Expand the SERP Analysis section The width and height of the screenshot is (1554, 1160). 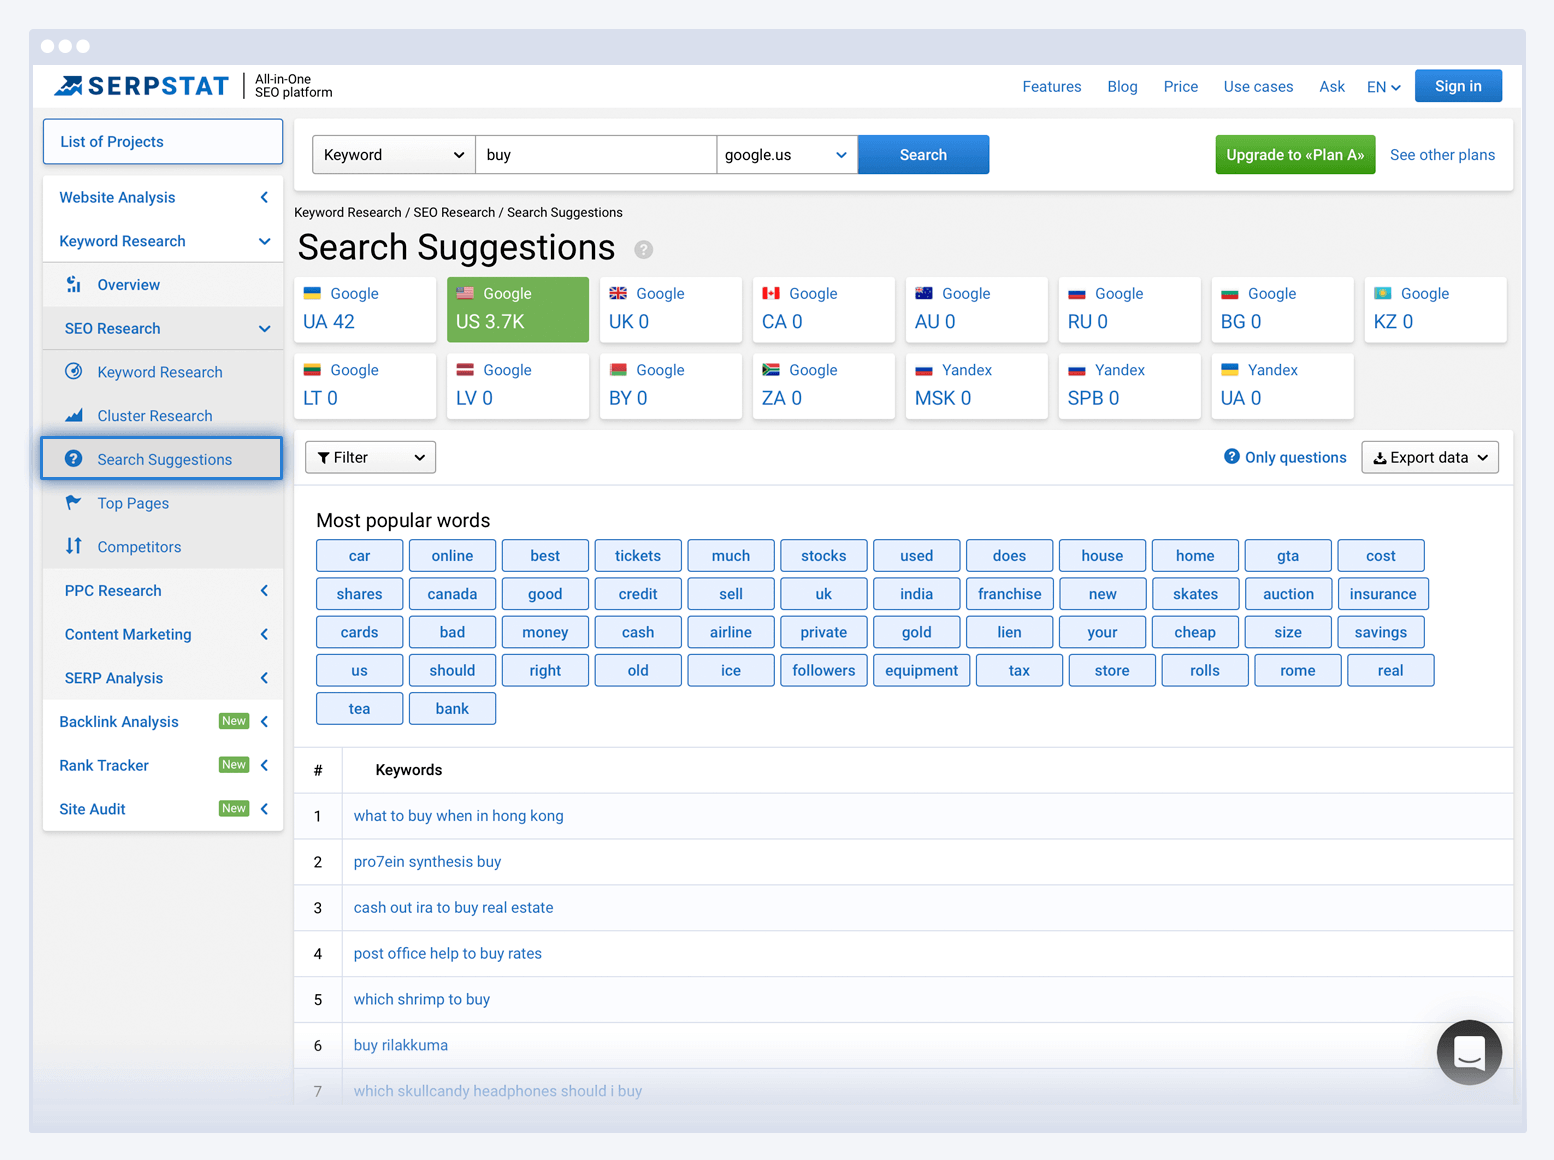click(163, 678)
